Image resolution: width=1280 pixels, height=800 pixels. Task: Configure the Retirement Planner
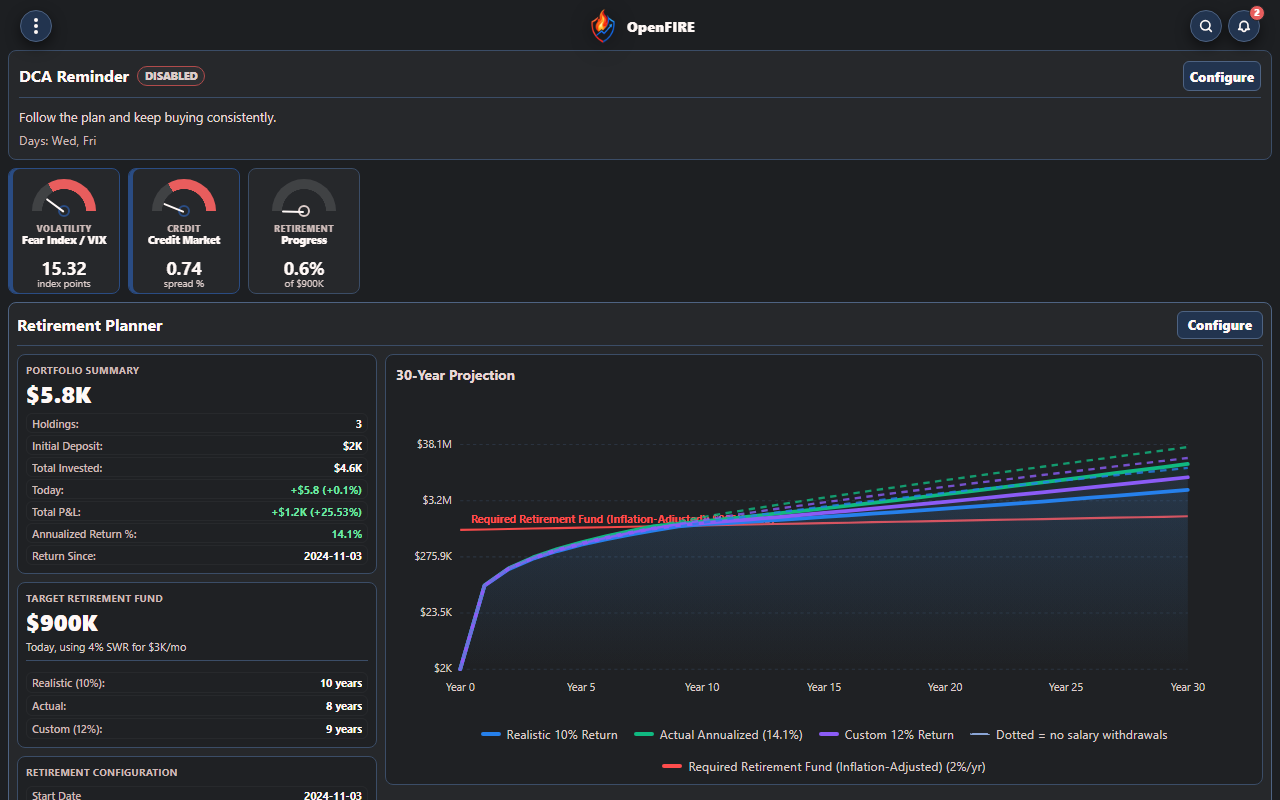(1219, 325)
